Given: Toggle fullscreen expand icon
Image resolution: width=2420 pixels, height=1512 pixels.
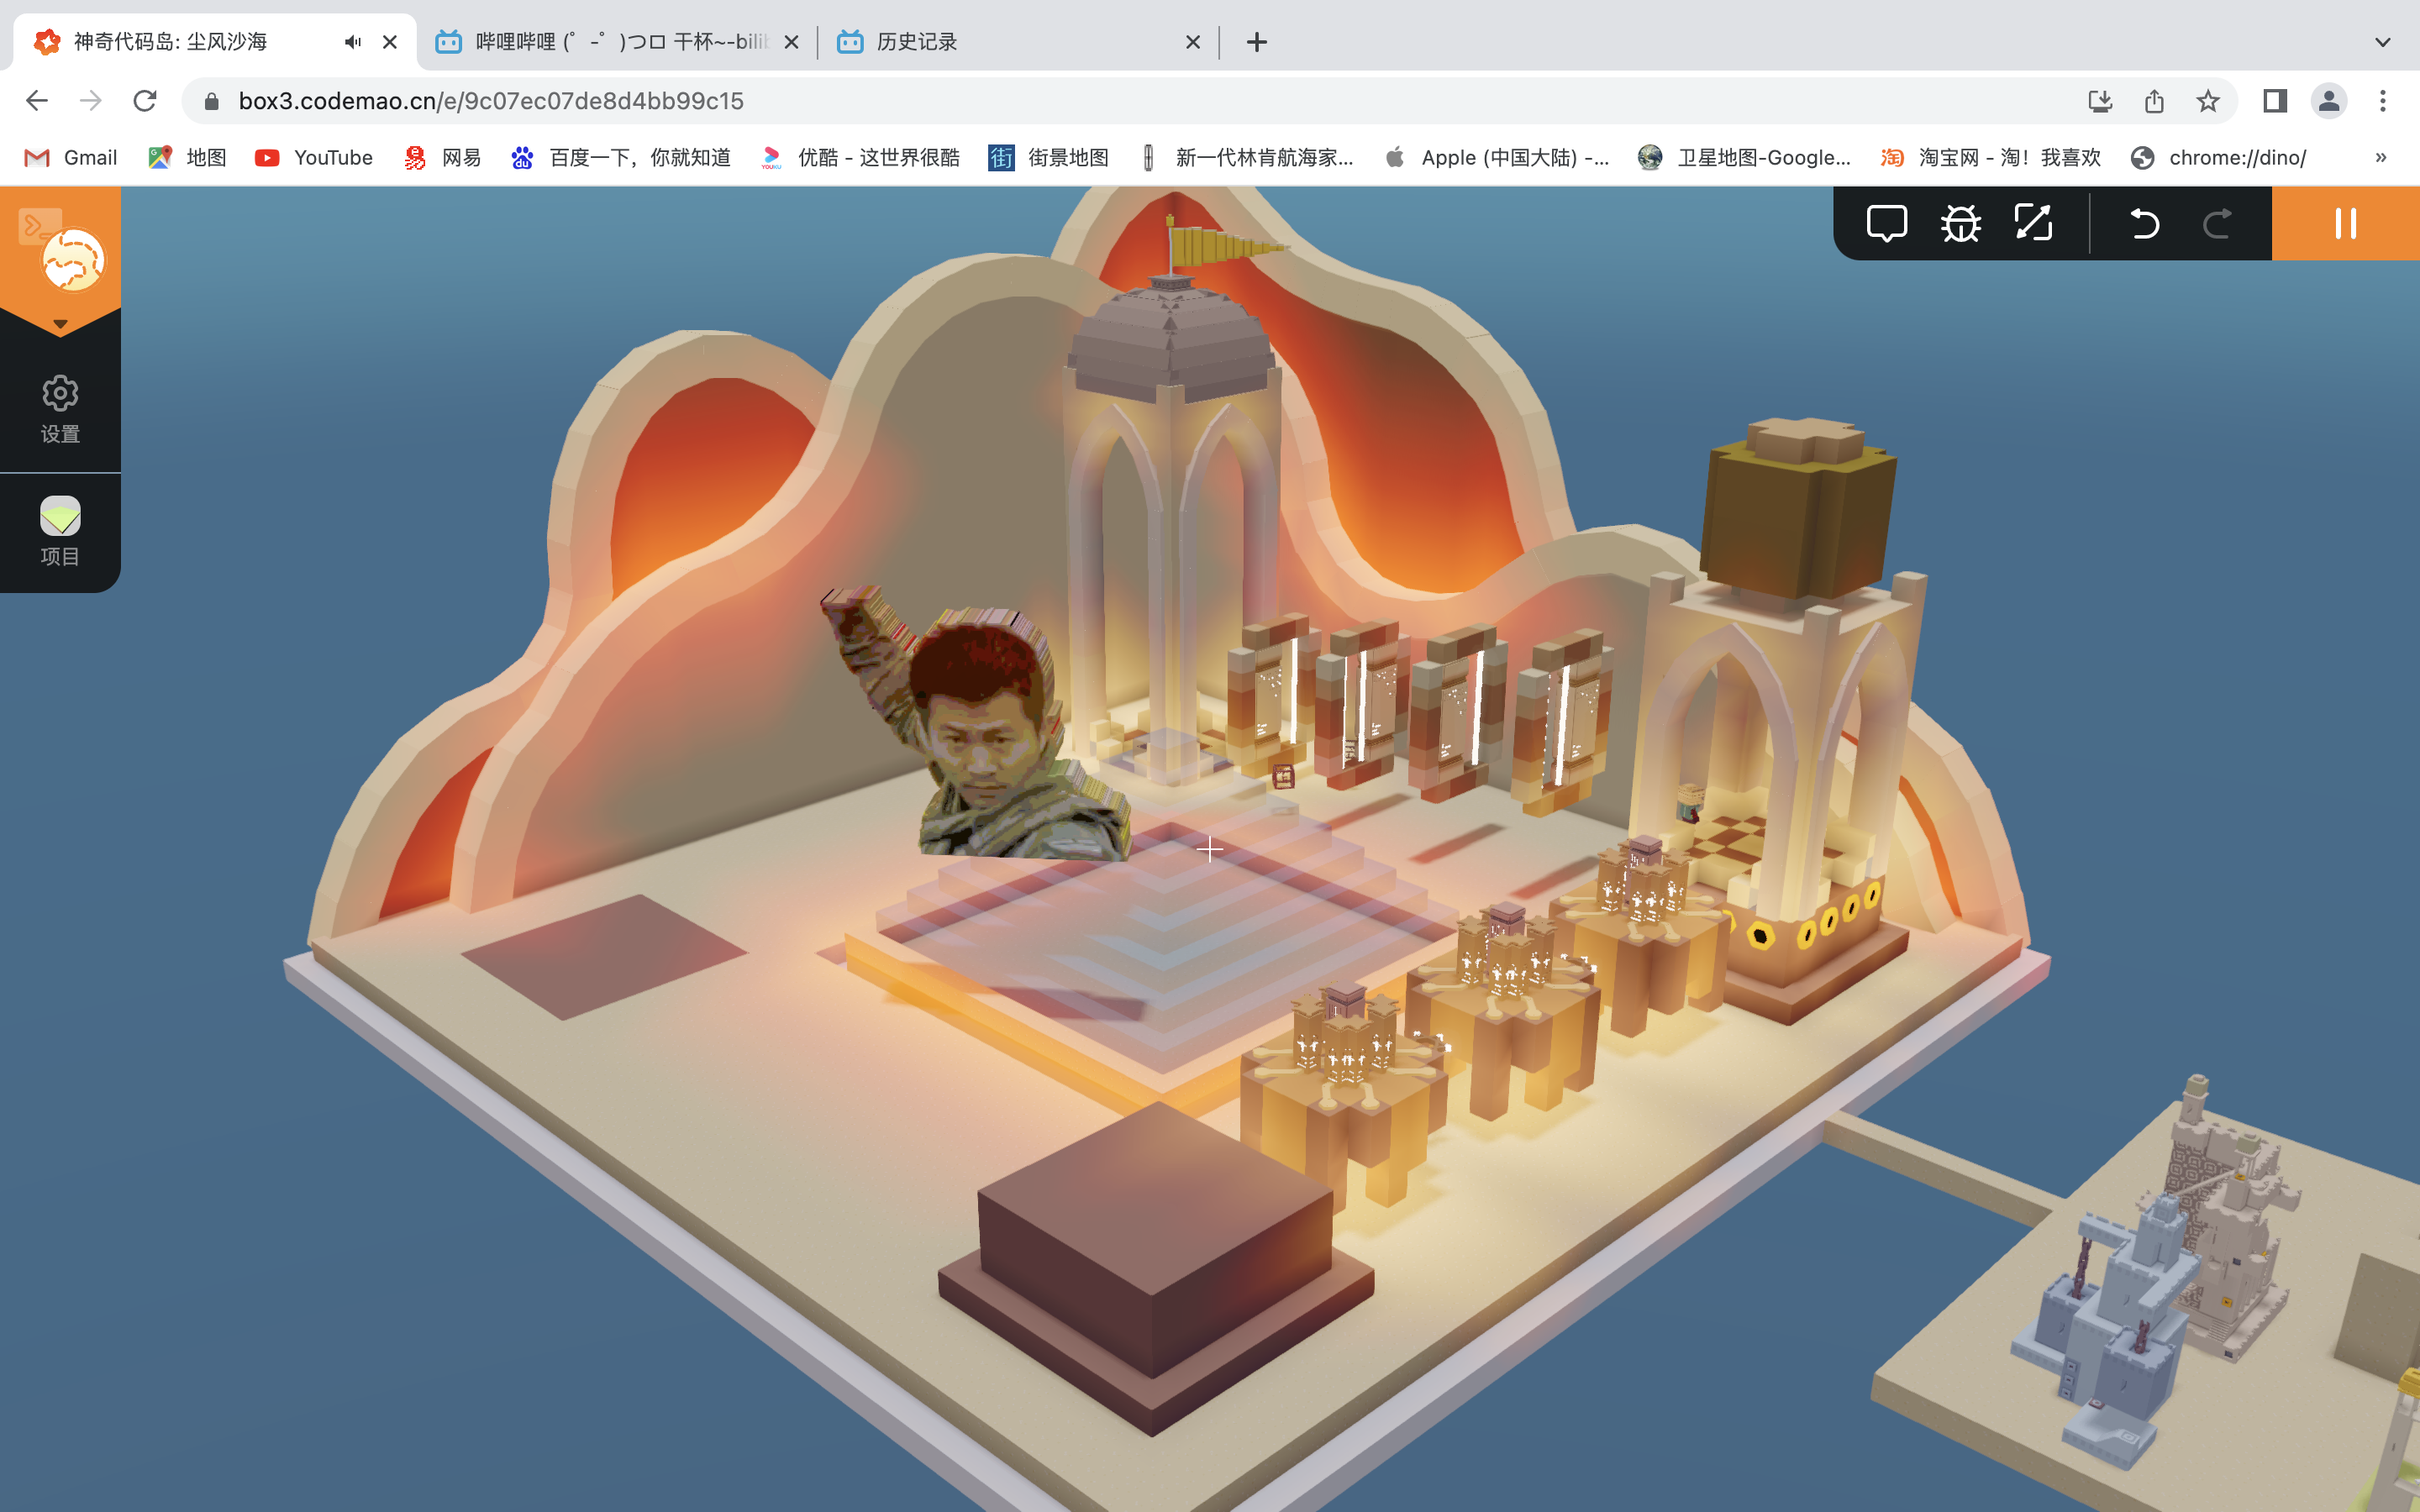Looking at the screenshot, I should point(2033,223).
